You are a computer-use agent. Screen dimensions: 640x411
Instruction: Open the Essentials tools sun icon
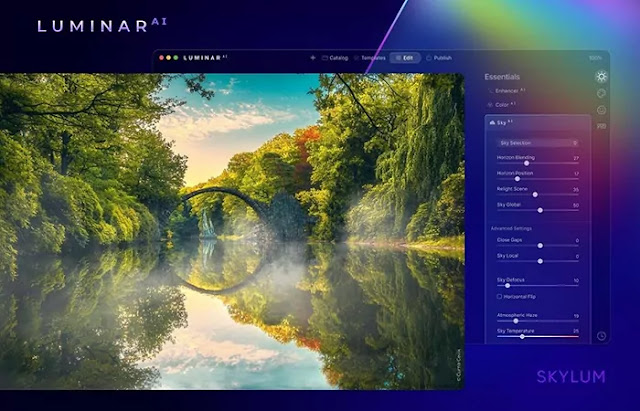601,76
